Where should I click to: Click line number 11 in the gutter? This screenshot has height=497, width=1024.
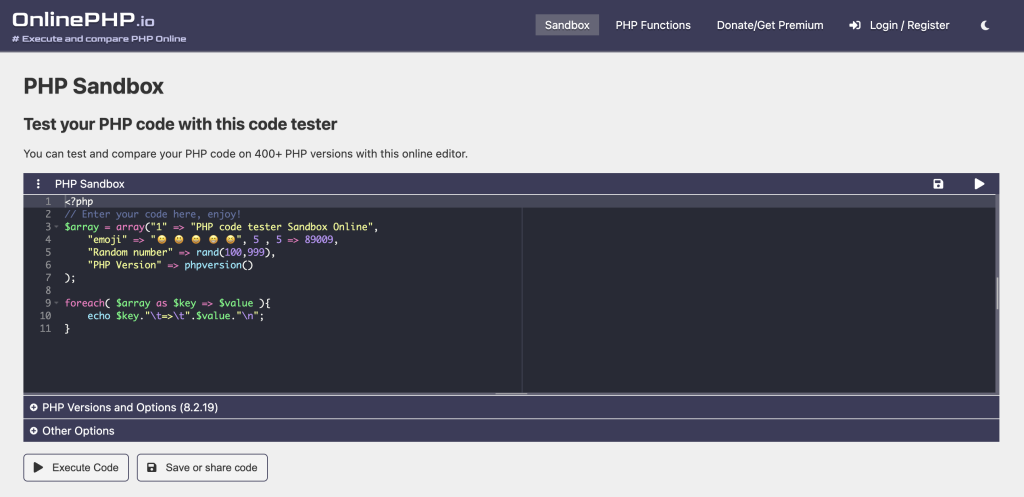[45, 328]
